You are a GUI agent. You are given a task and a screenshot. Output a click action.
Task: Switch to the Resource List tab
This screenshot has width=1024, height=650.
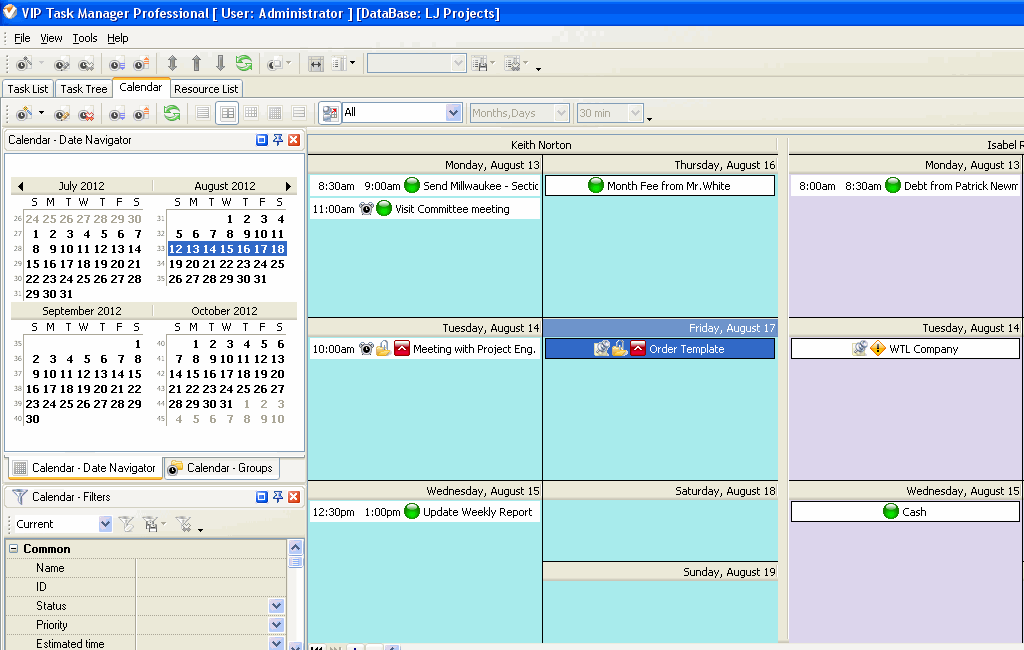point(206,89)
